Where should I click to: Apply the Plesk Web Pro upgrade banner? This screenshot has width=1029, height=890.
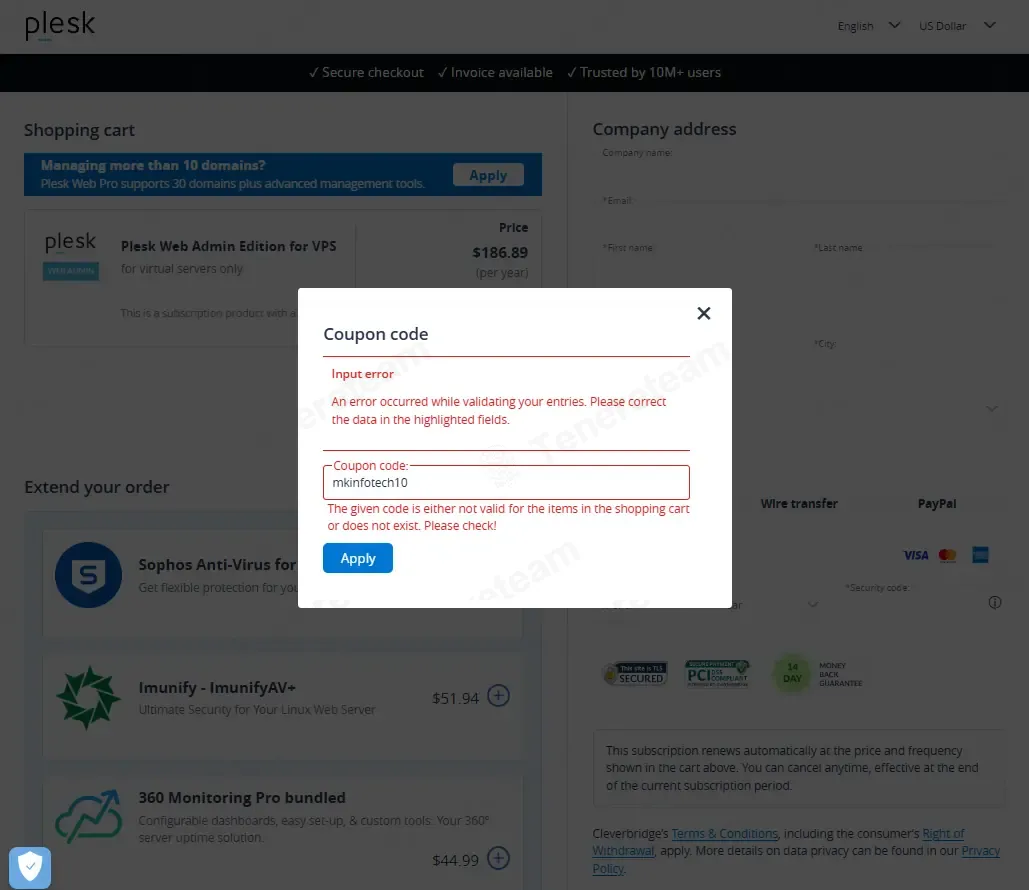coord(488,175)
